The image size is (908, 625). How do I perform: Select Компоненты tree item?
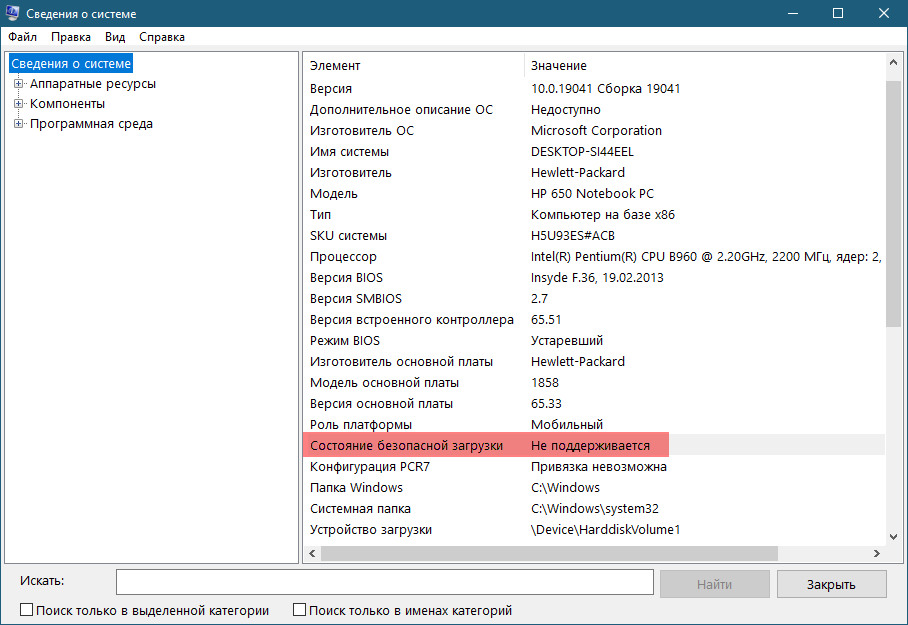(x=67, y=104)
